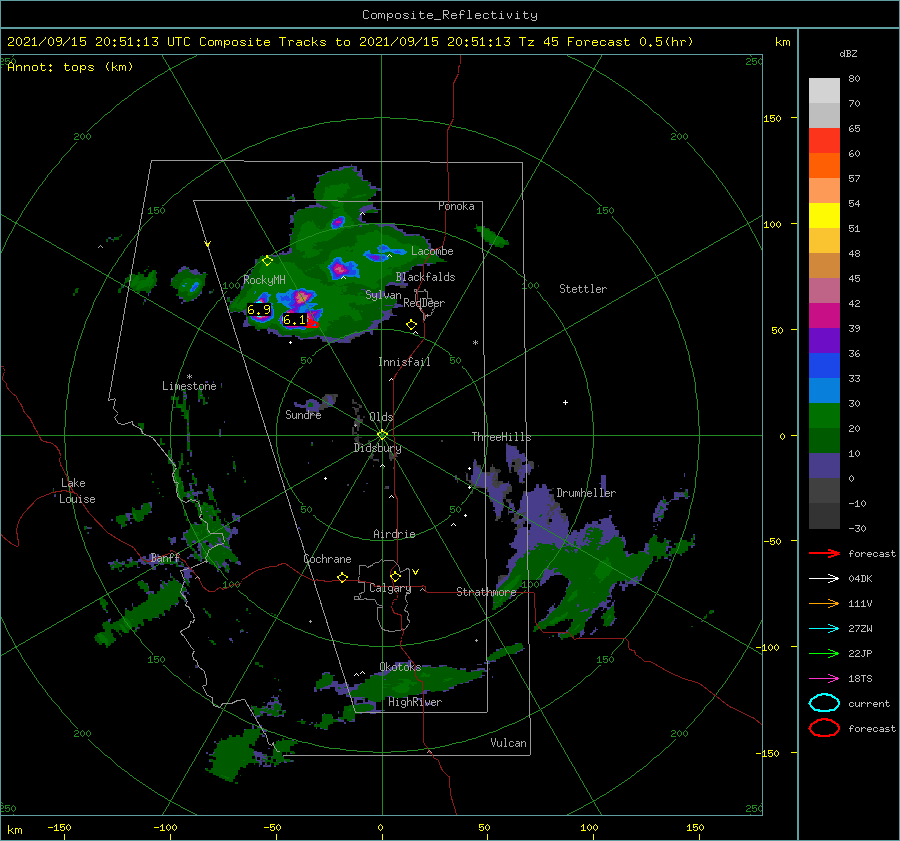
Task: Click the Airdrie label
Action: pos(394,534)
